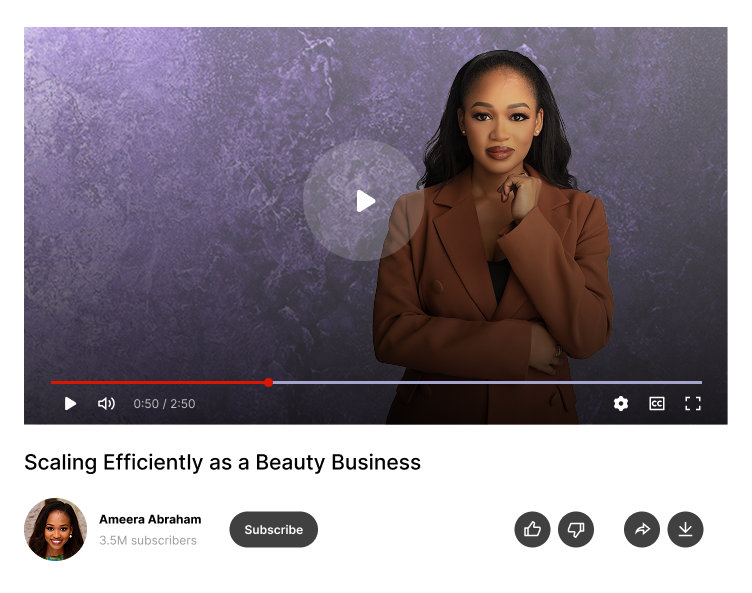This screenshot has width=752, height=593.
Task: Click the video title Scaling Efficiently as a Beauty Business
Action: pos(223,463)
